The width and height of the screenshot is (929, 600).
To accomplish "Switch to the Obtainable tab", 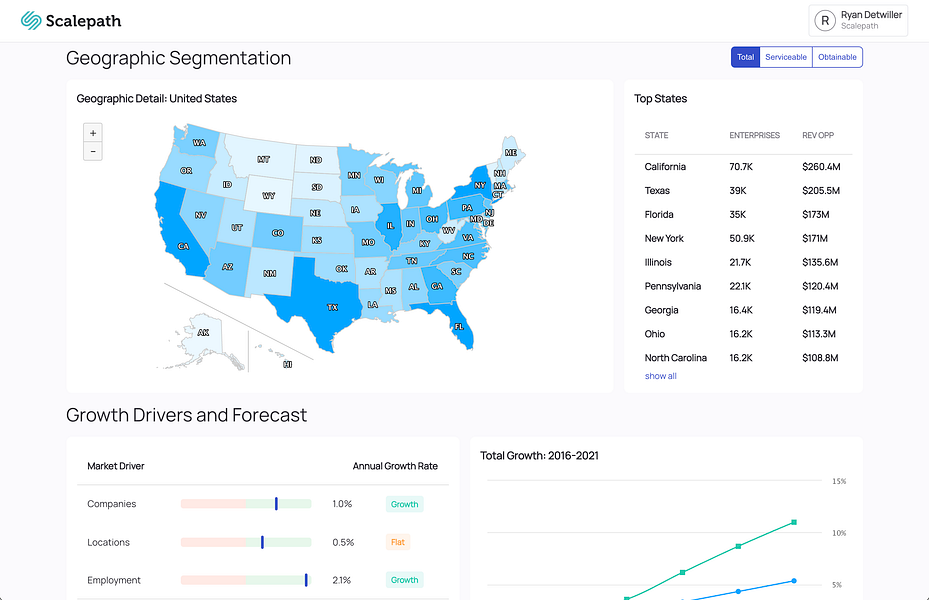I will point(837,57).
